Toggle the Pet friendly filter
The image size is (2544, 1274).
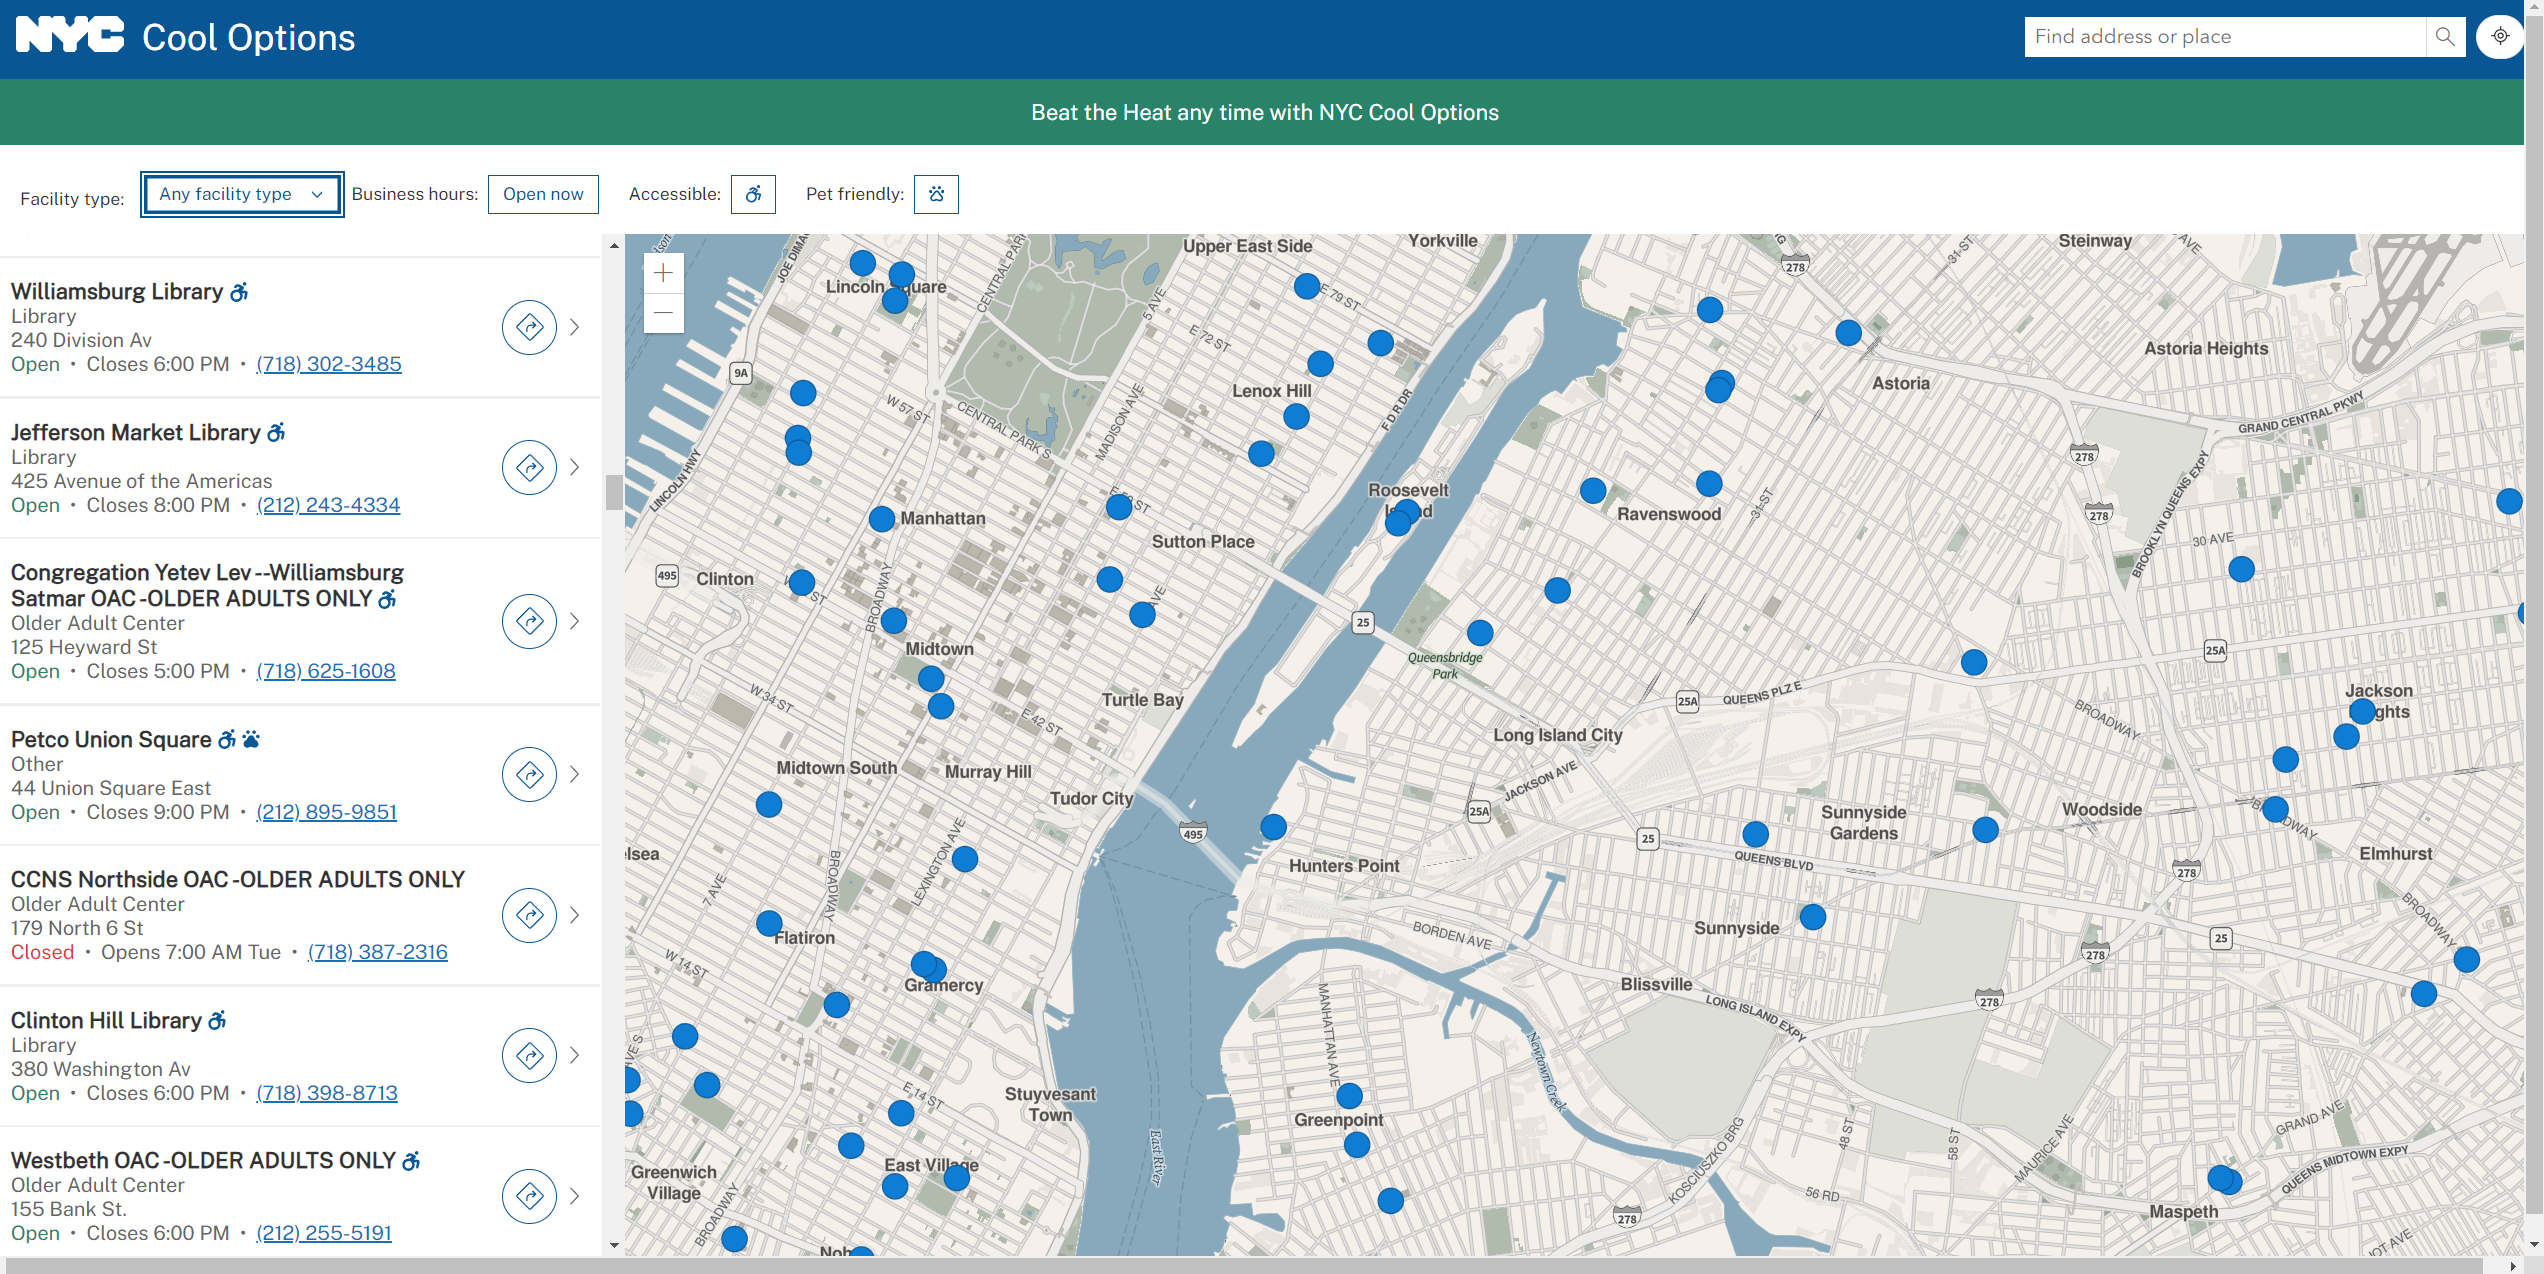point(936,194)
